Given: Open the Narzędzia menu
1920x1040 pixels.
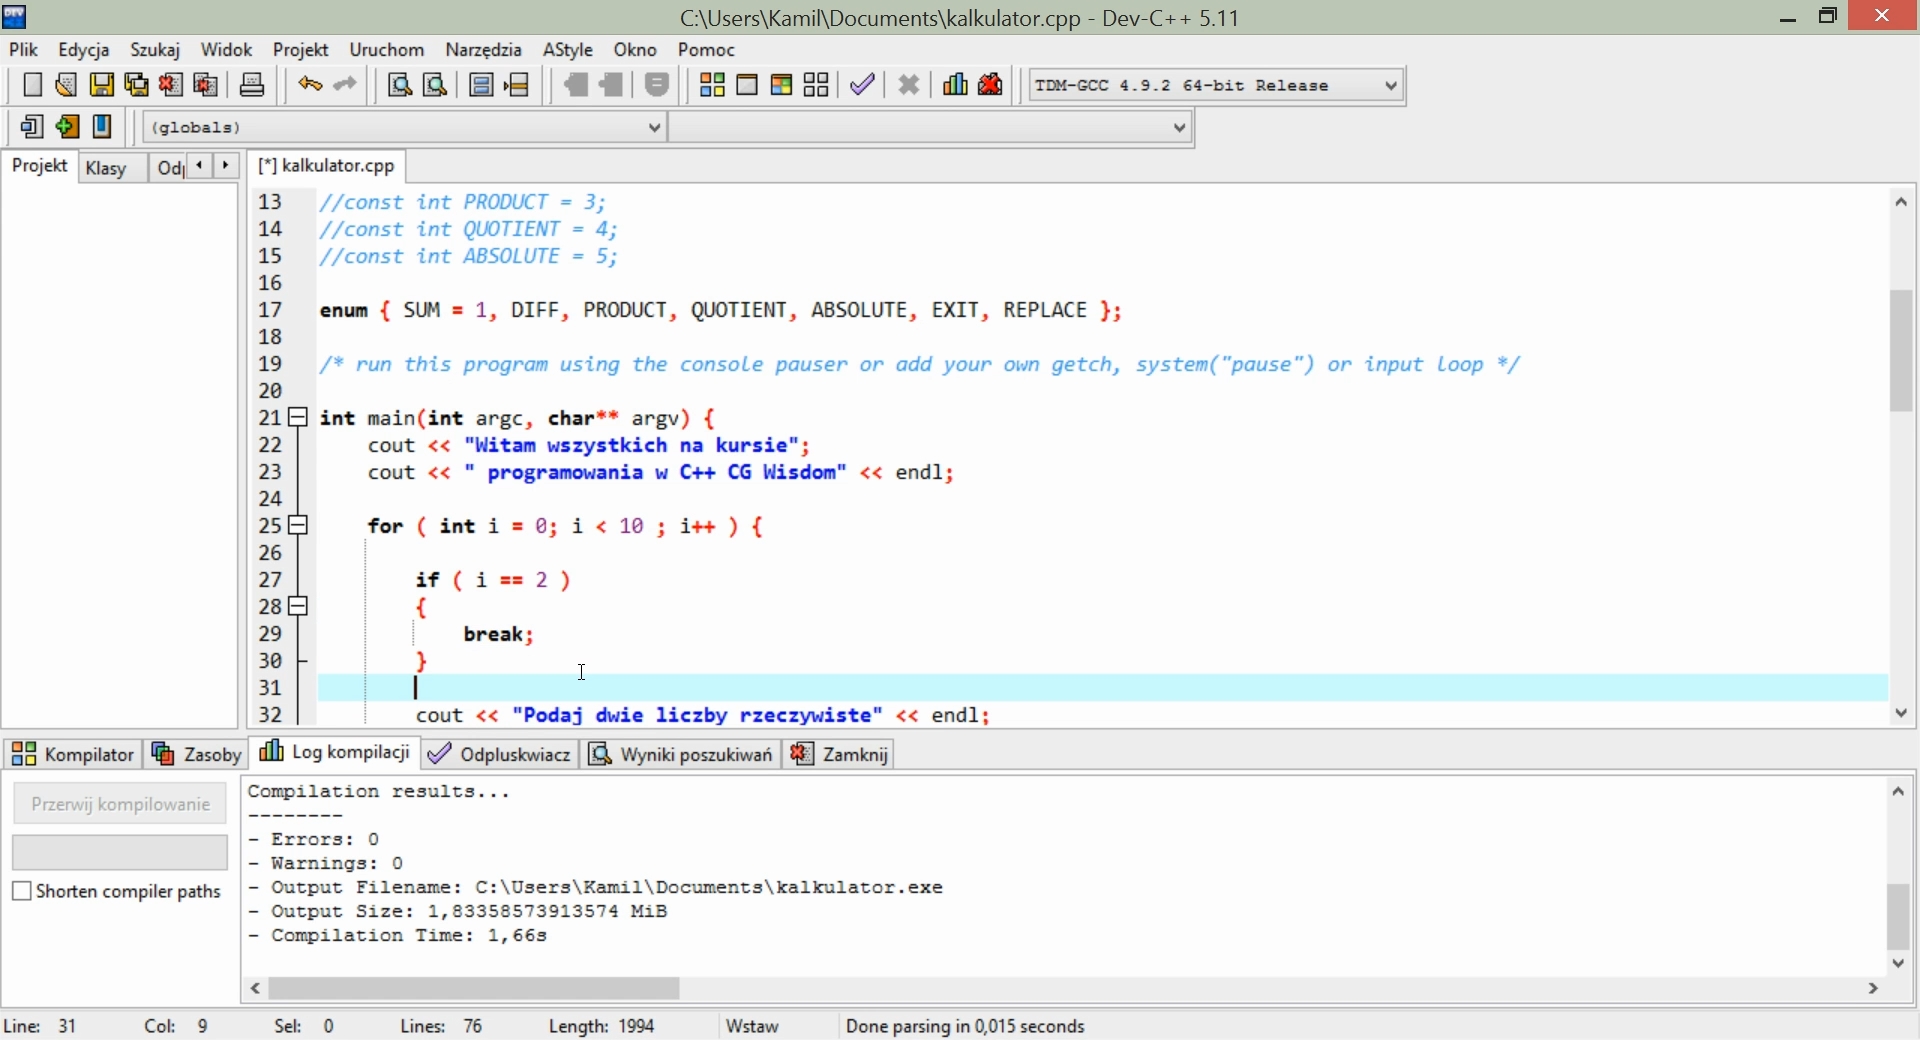Looking at the screenshot, I should pos(485,49).
